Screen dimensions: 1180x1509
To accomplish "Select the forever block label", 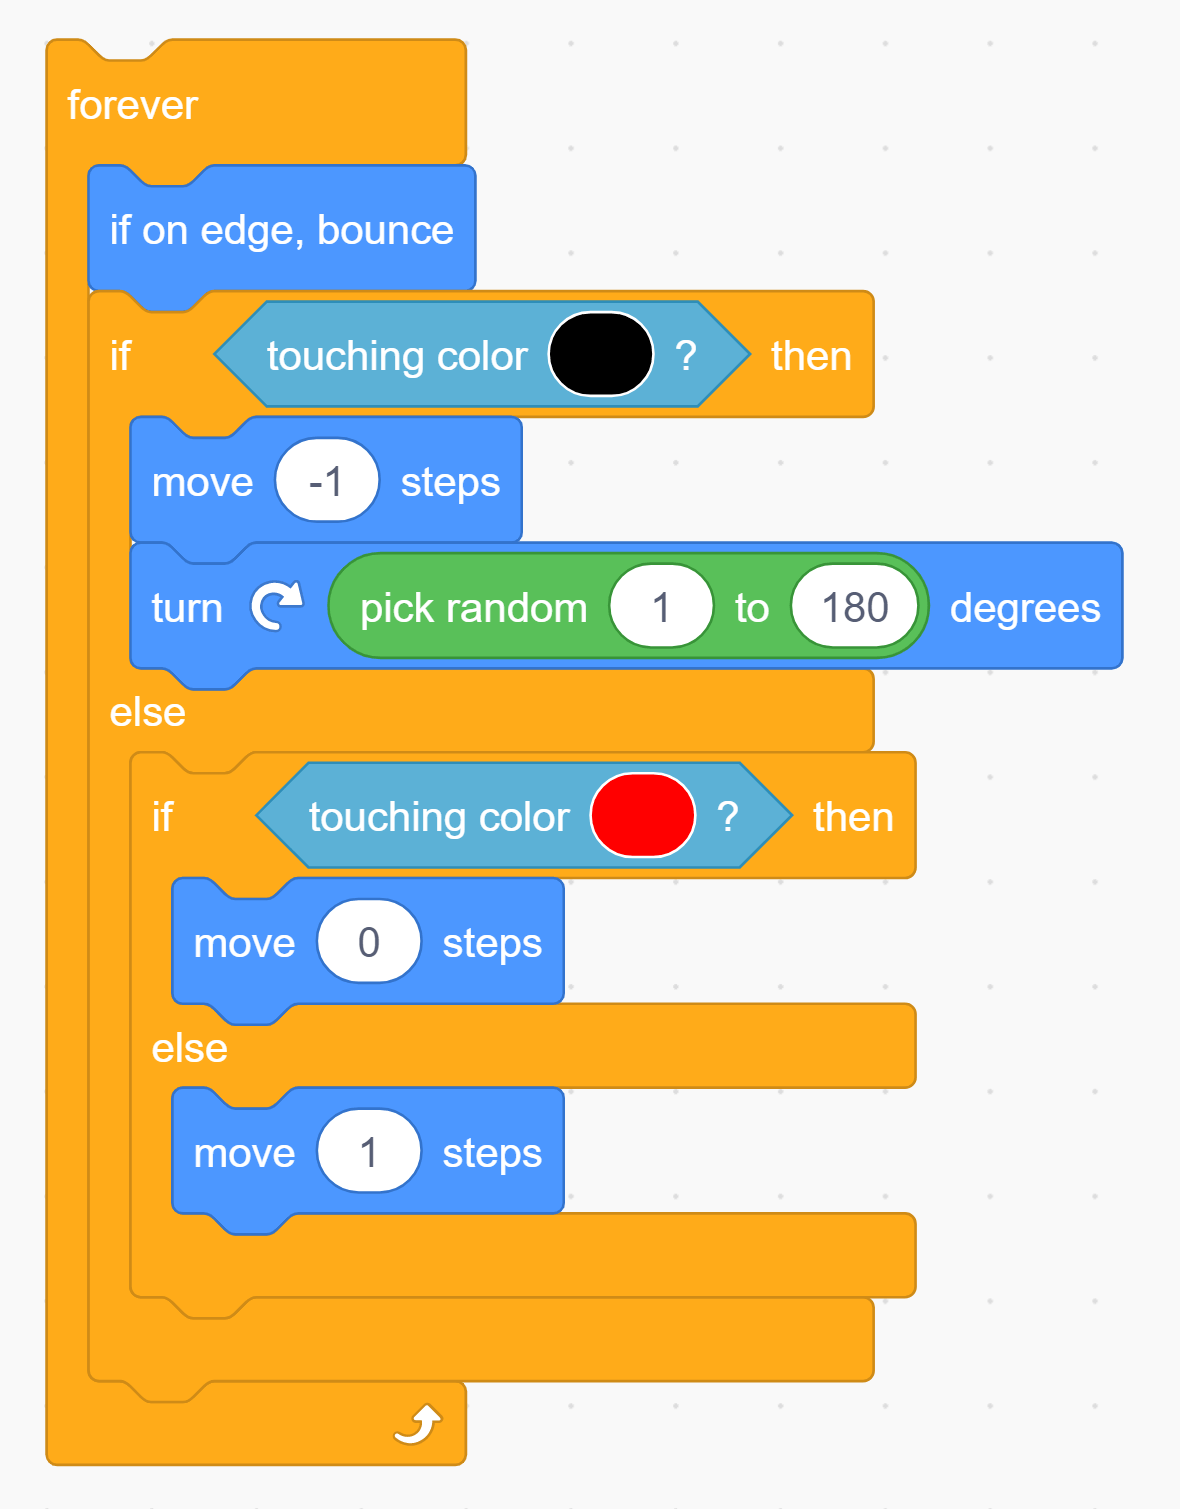I will (132, 105).
